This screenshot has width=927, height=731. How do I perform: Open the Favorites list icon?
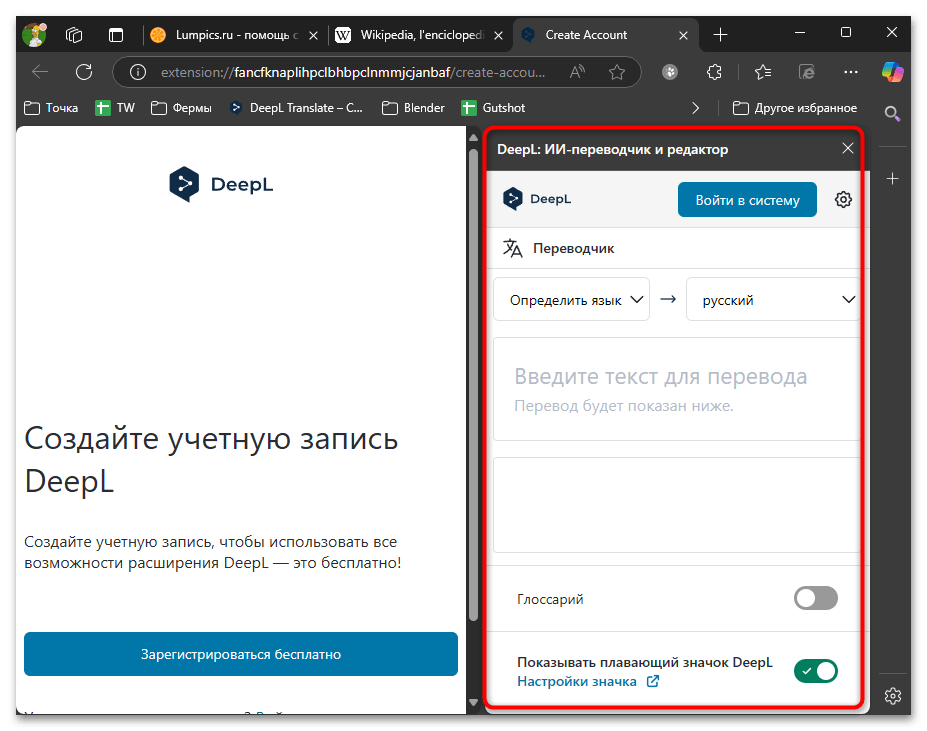tap(763, 72)
